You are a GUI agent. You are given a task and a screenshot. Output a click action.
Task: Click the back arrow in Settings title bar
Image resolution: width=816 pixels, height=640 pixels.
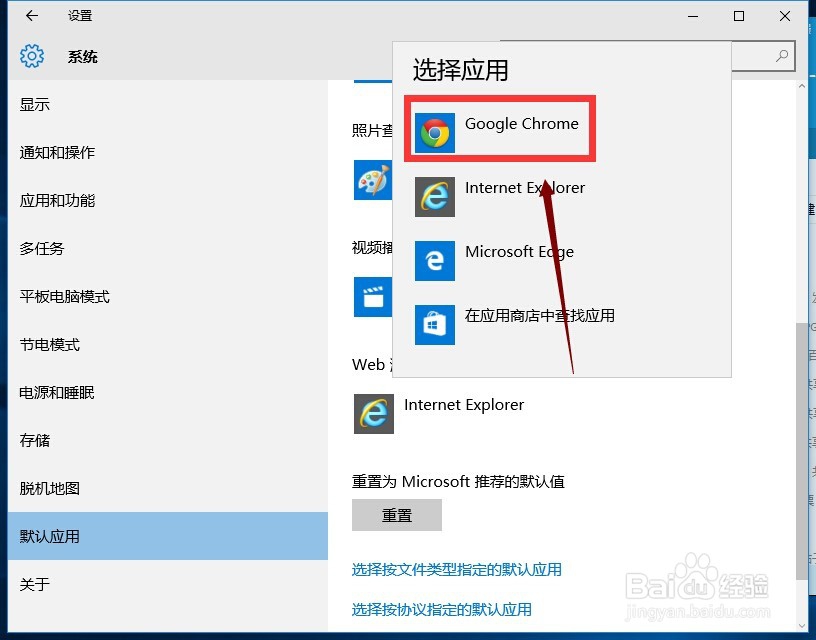32,16
